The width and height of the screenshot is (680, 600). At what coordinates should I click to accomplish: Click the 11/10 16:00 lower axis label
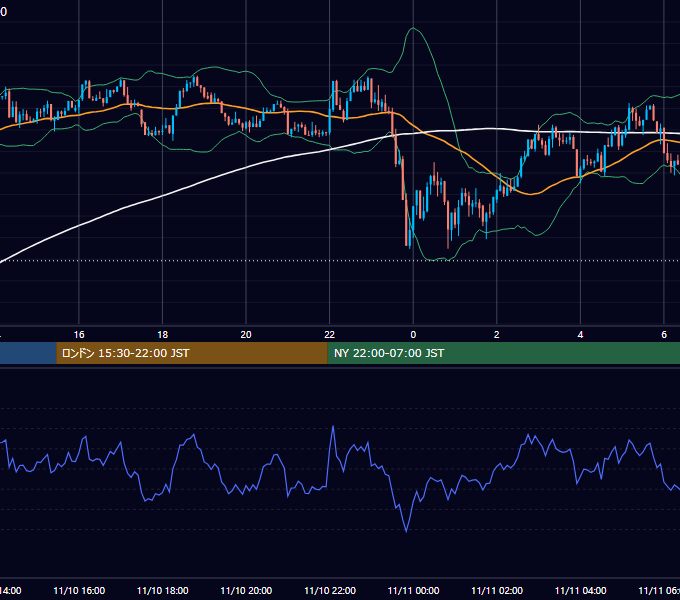[x=79, y=590]
